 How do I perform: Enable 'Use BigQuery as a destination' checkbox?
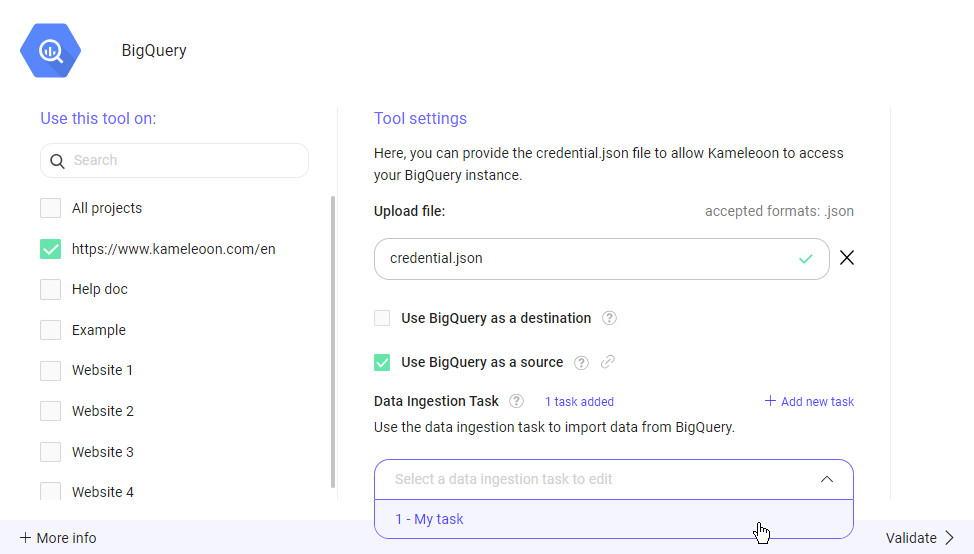pos(382,319)
